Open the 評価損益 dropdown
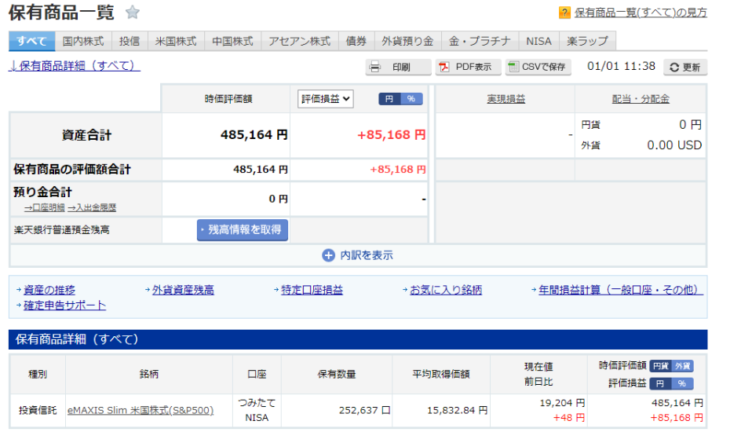This screenshot has height=432, width=730. (325, 99)
